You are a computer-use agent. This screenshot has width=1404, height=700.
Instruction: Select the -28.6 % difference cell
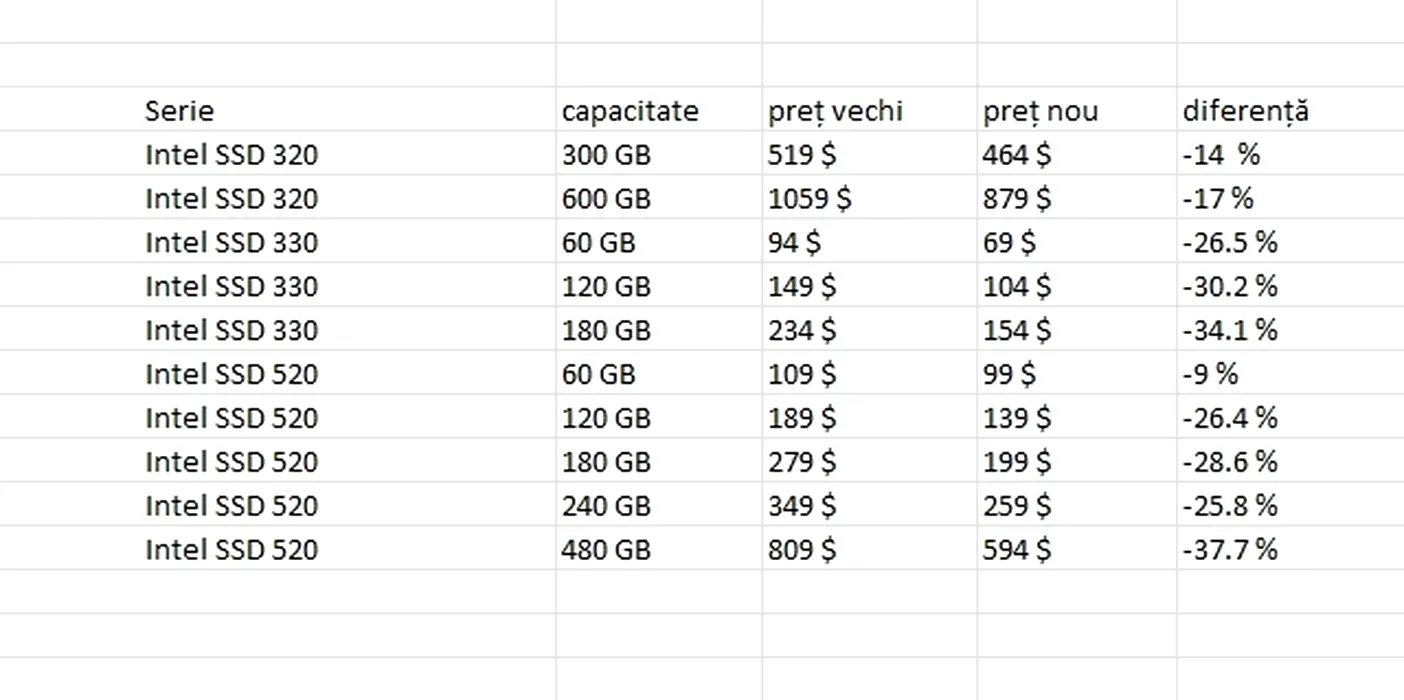coord(1291,461)
